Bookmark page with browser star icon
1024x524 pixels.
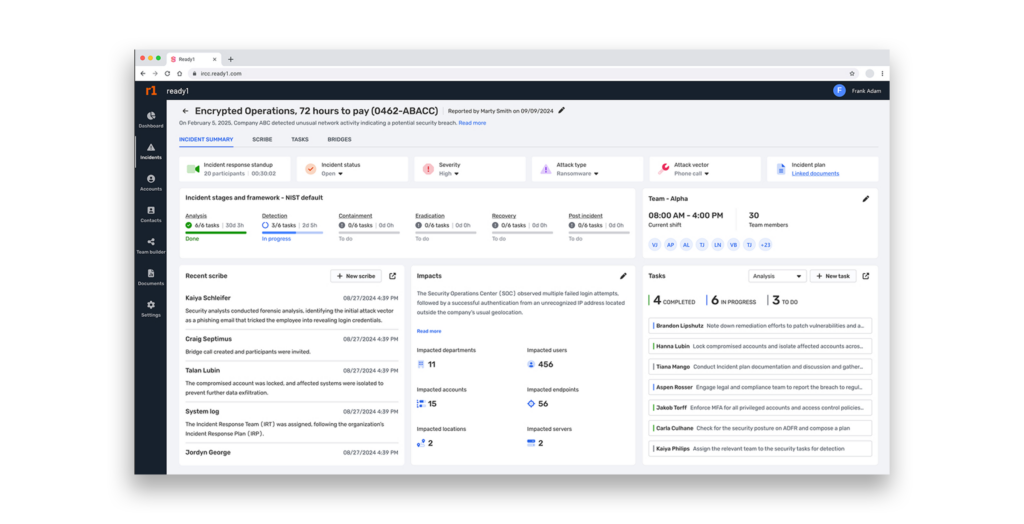852,74
